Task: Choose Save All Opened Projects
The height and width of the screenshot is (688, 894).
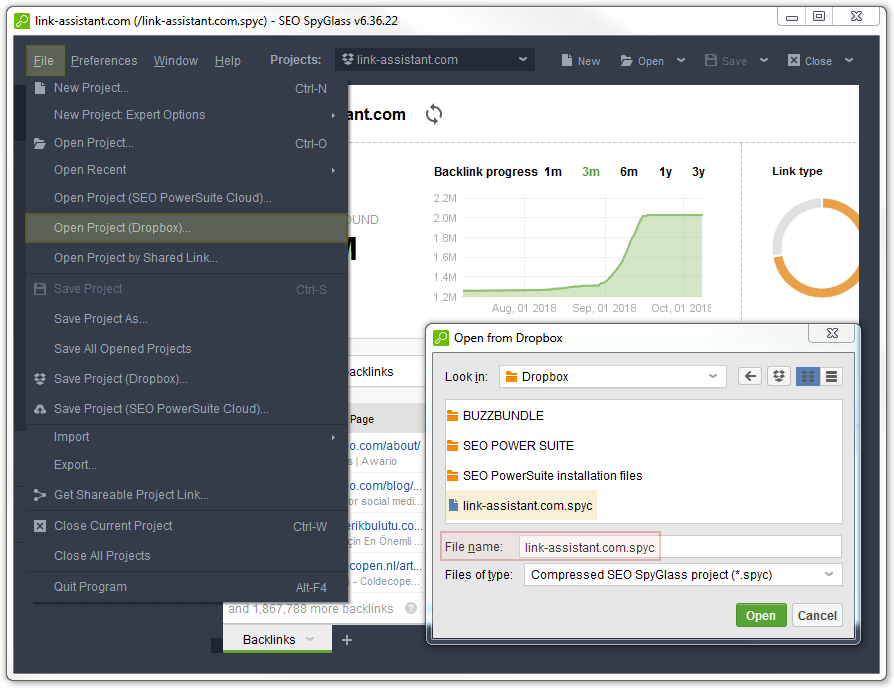Action: (x=186, y=349)
